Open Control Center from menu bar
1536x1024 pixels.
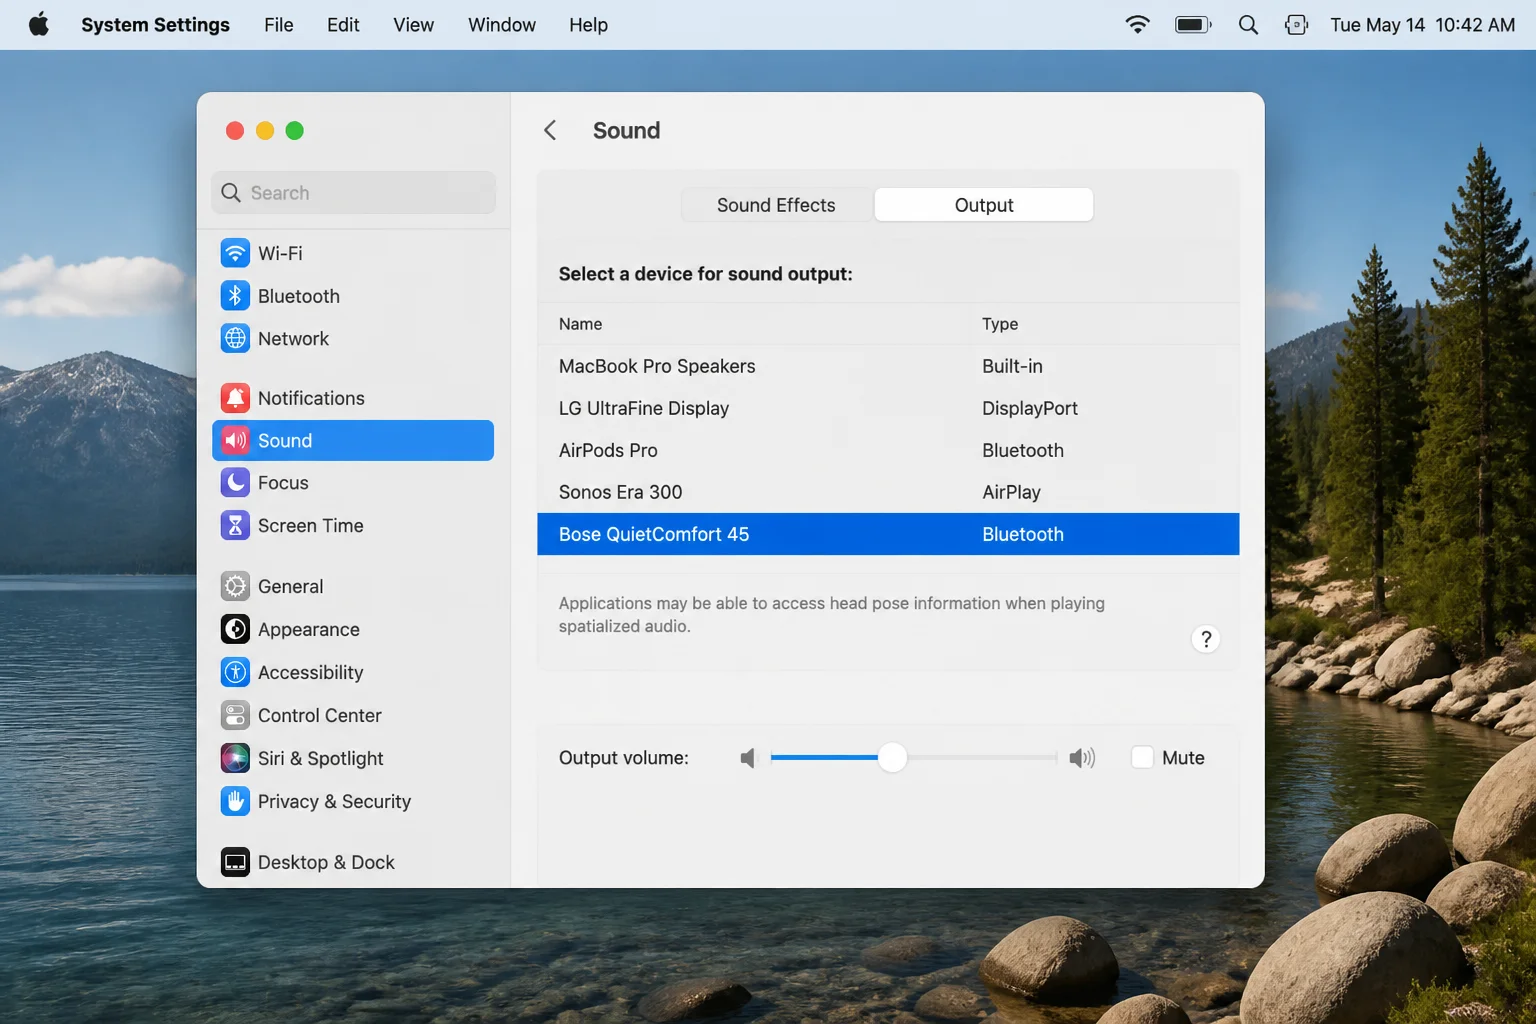coord(1296,25)
